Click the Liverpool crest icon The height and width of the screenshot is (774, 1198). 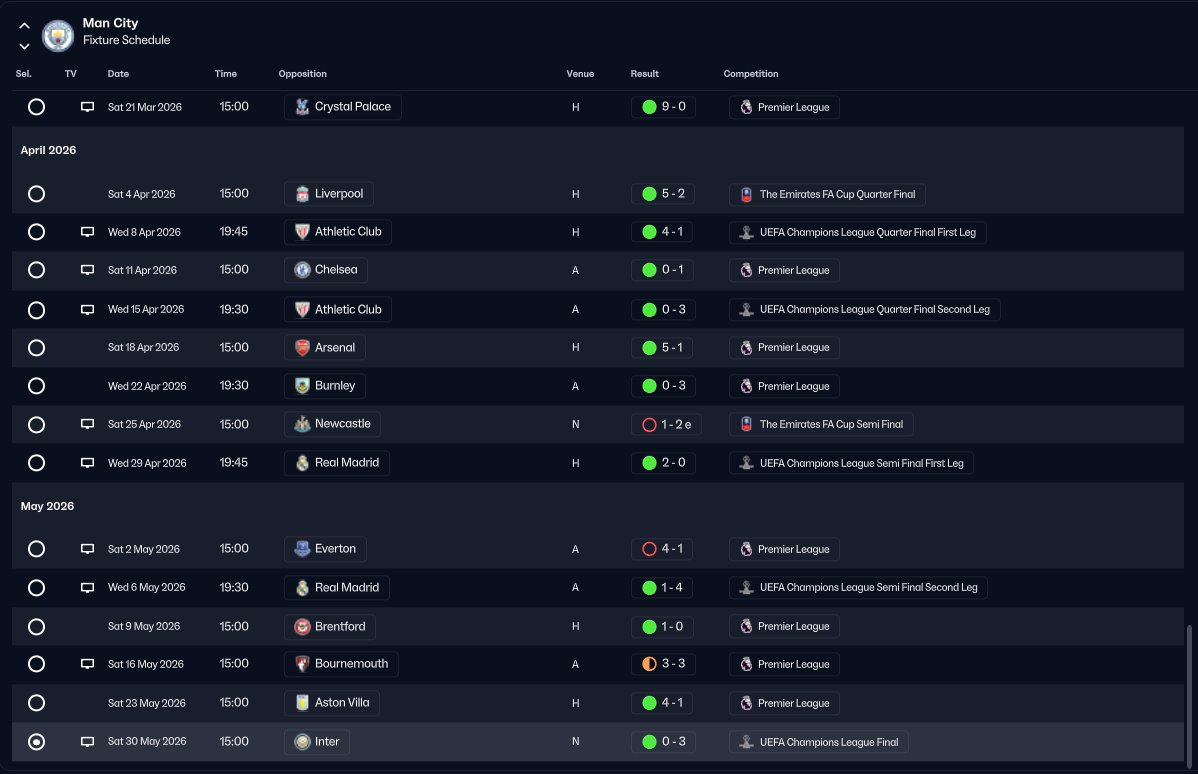click(x=302, y=194)
